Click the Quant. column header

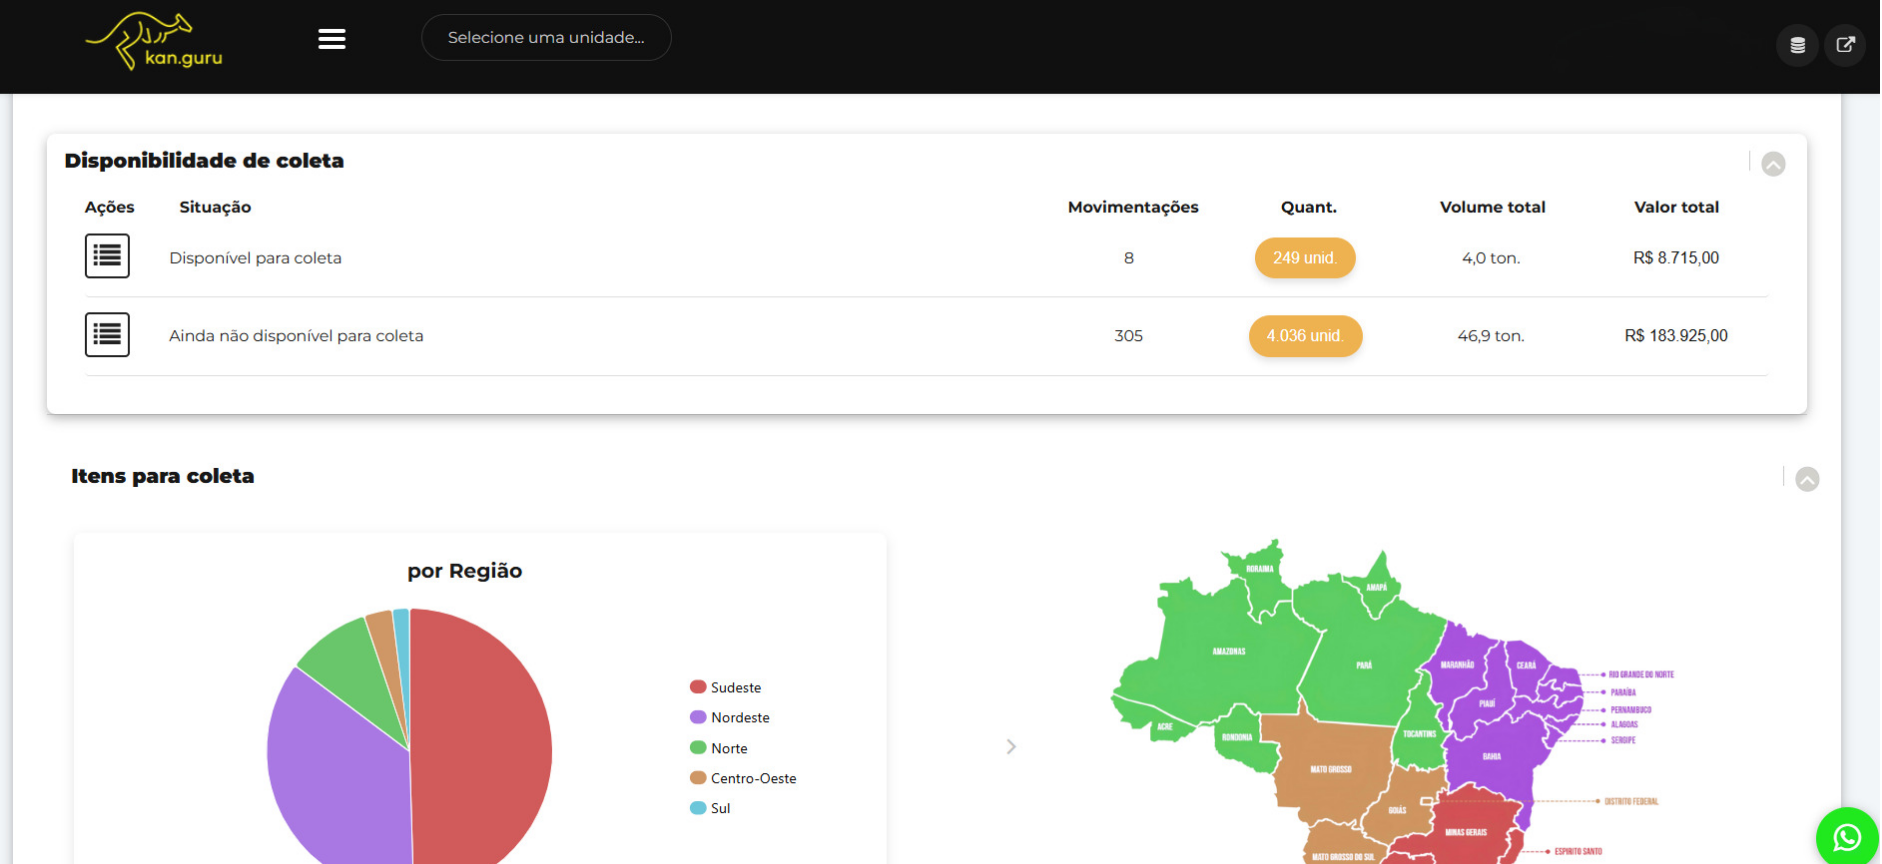(x=1309, y=207)
